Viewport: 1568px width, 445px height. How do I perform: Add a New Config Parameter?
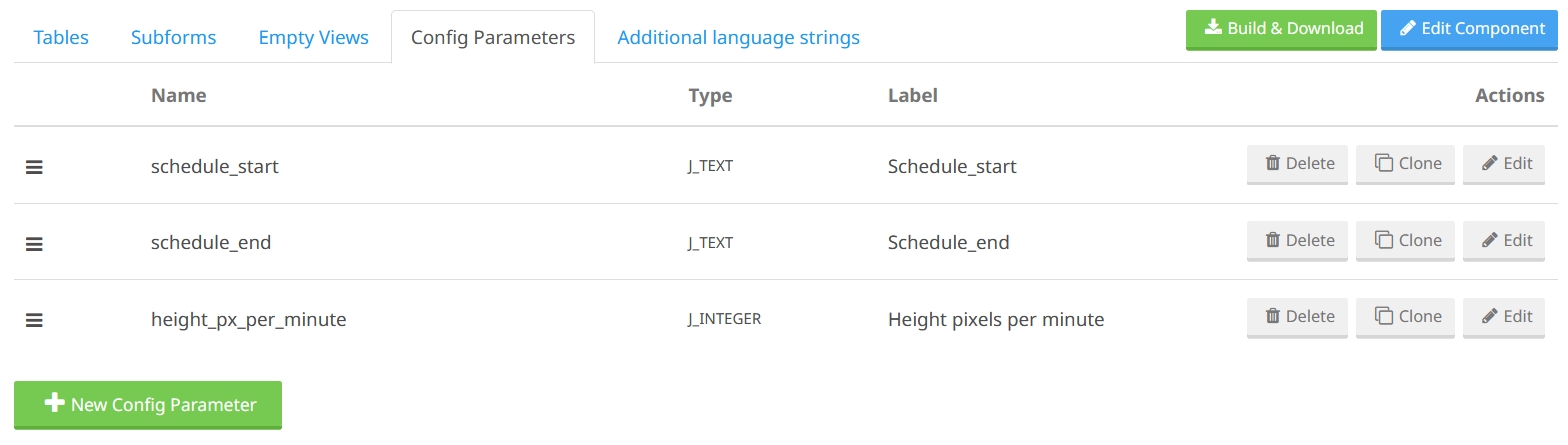[x=148, y=405]
